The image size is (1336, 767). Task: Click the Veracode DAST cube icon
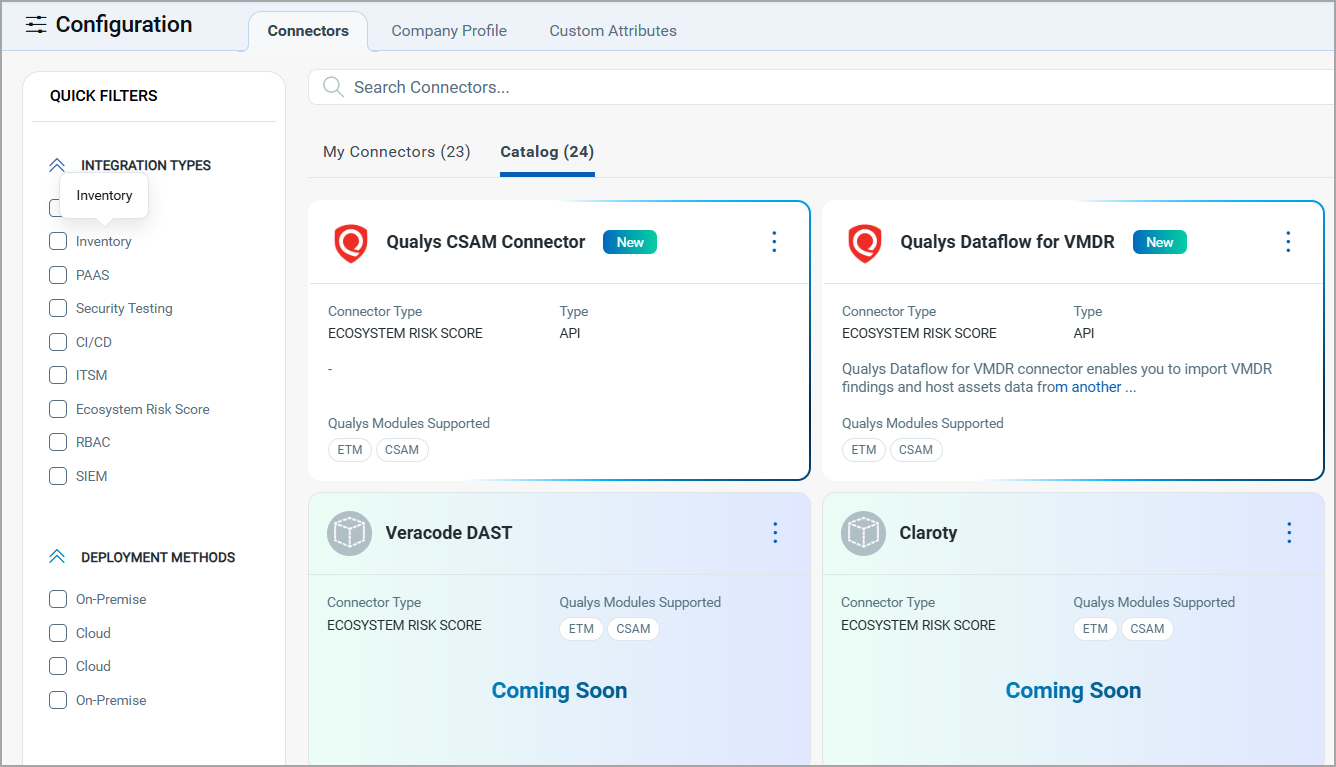[x=349, y=534]
